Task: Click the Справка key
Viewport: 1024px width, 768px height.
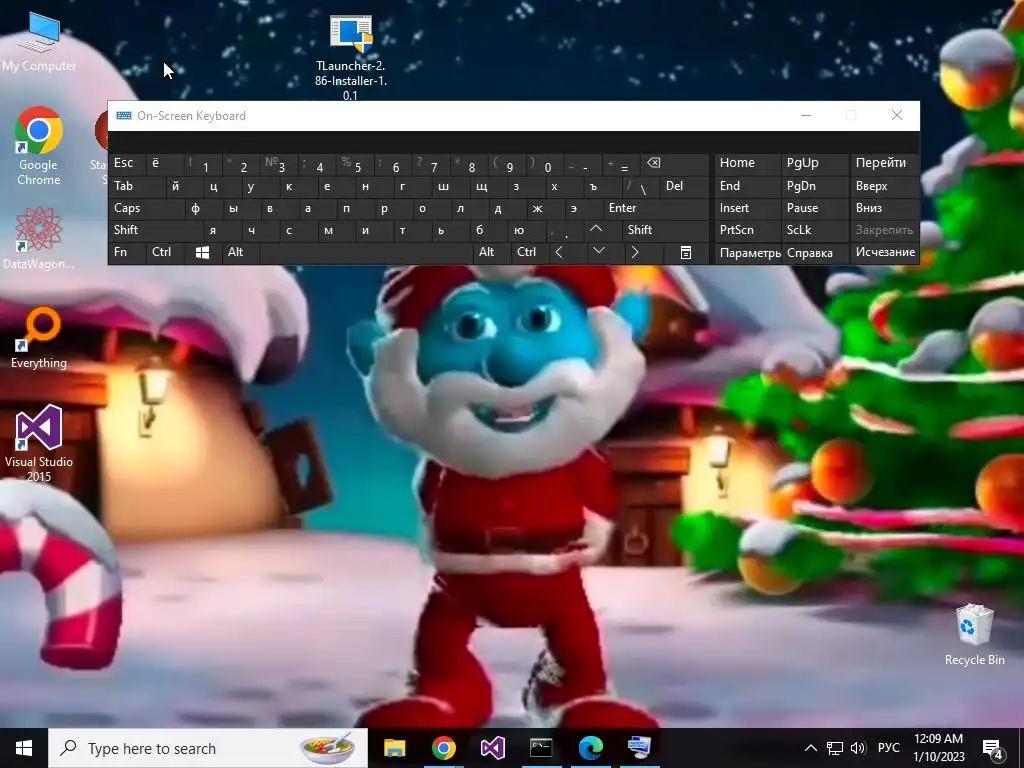Action: 816,252
